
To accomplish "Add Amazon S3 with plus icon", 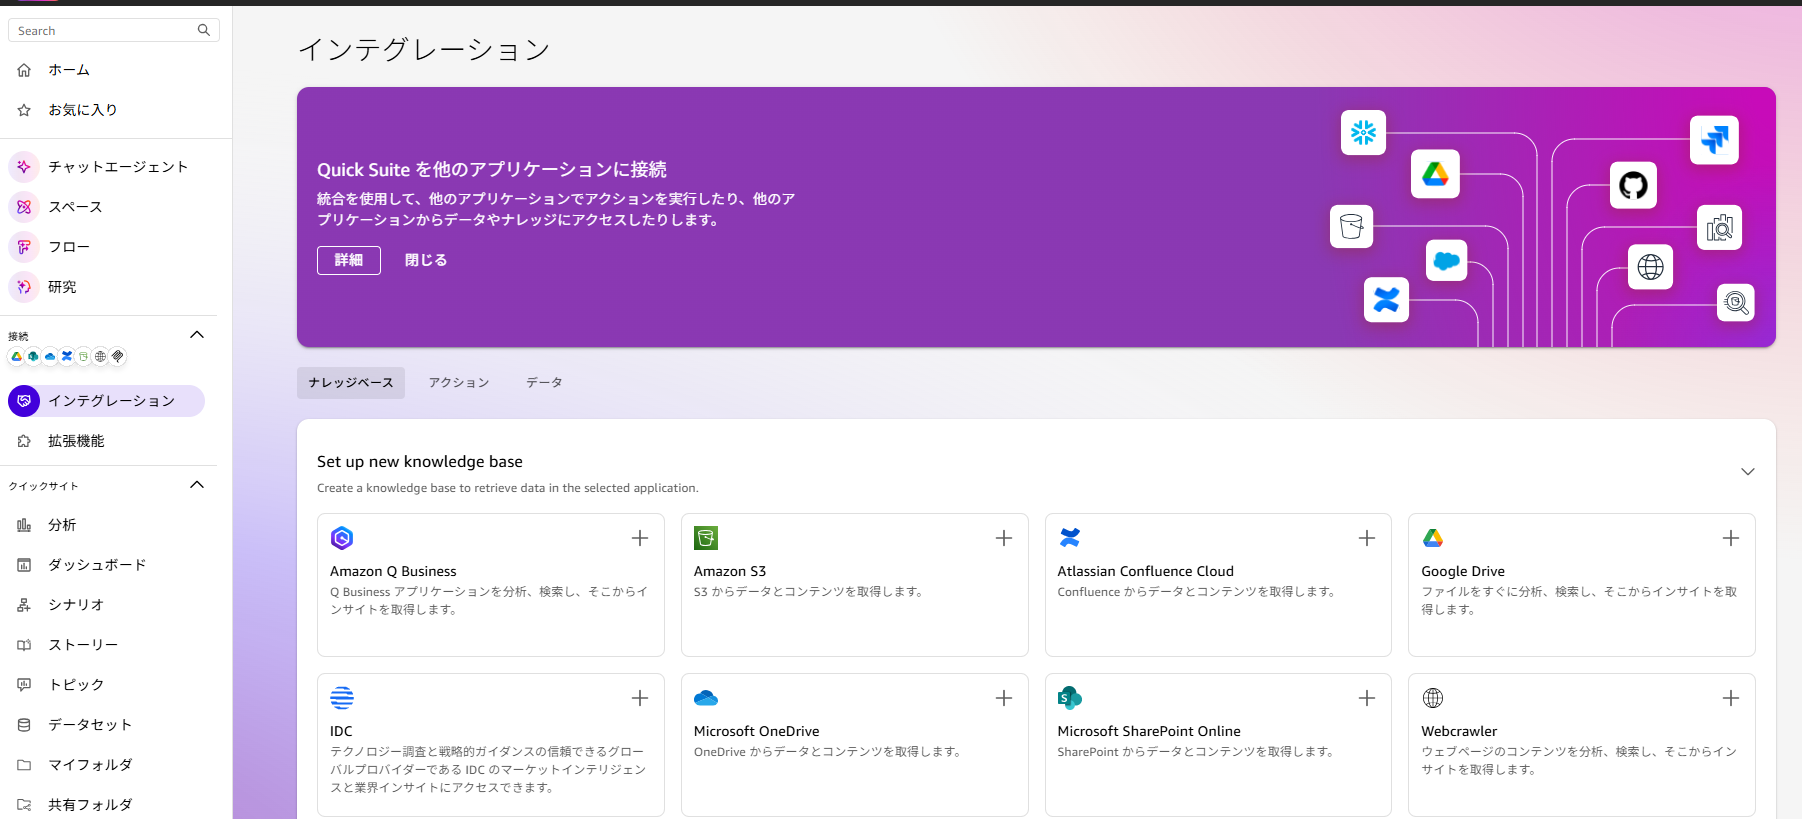I will [1004, 538].
